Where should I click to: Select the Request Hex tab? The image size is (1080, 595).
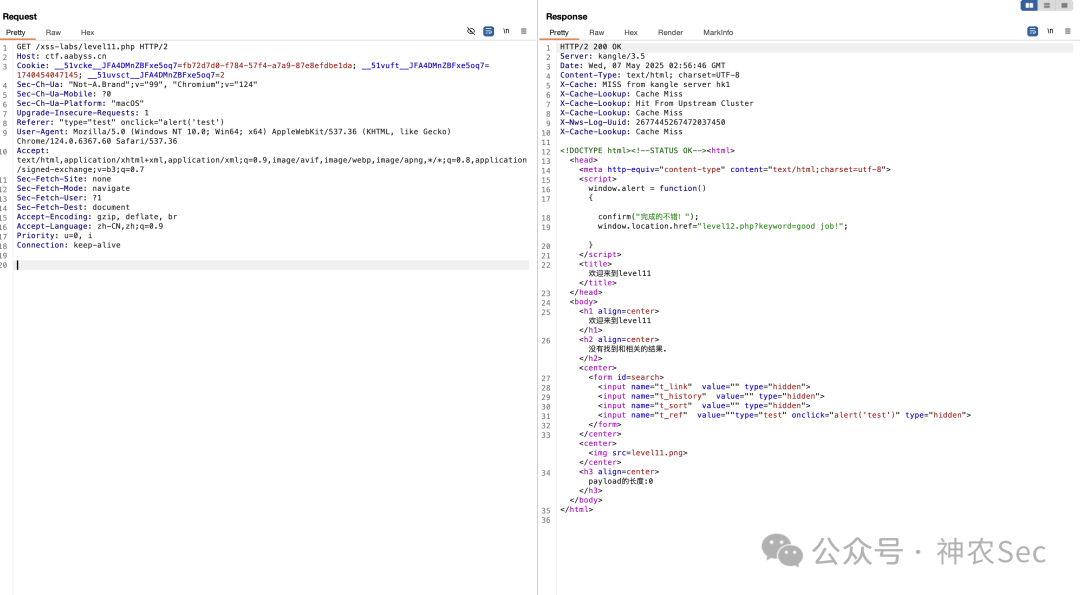(87, 32)
